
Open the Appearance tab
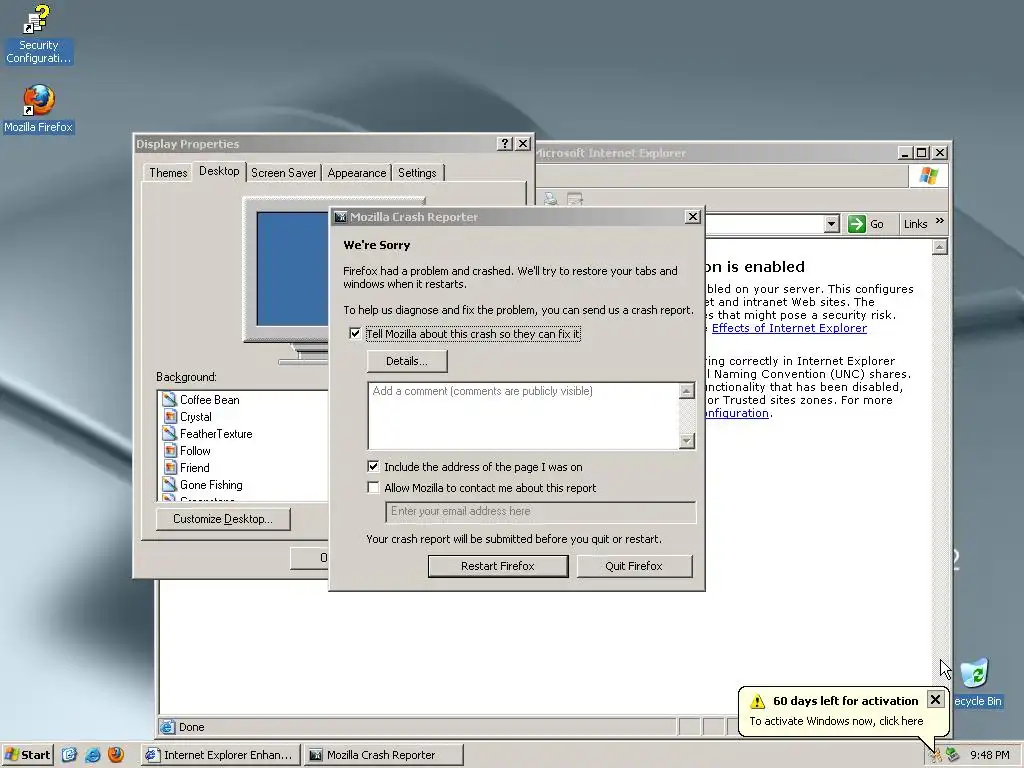click(357, 172)
